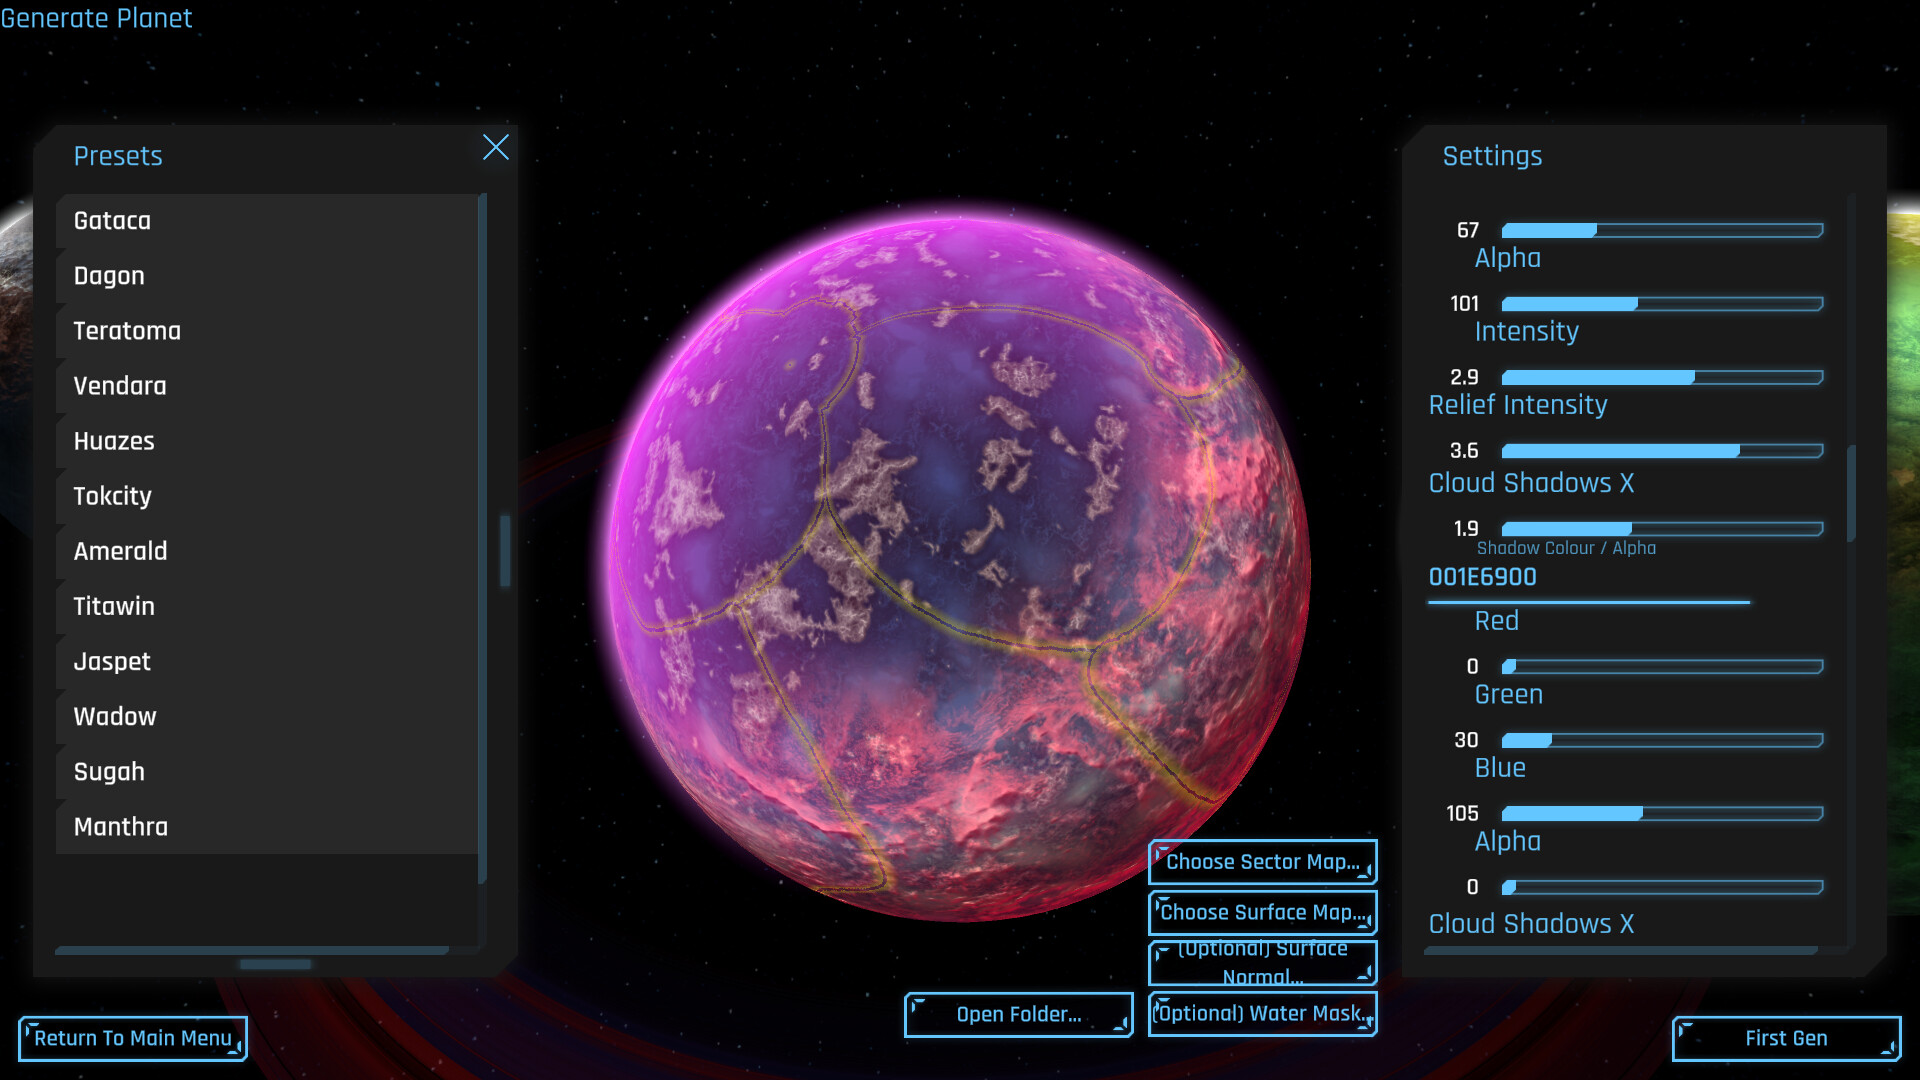Close the Presets panel
Image resolution: width=1920 pixels, height=1080 pixels.
[x=496, y=148]
